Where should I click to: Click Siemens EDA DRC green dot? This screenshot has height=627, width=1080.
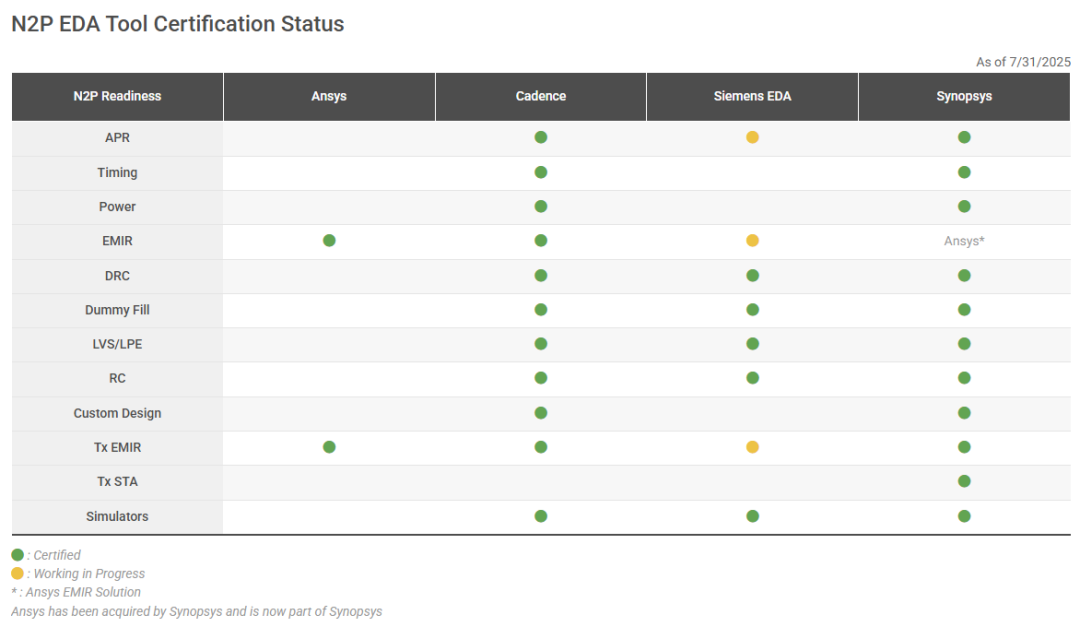click(x=752, y=275)
